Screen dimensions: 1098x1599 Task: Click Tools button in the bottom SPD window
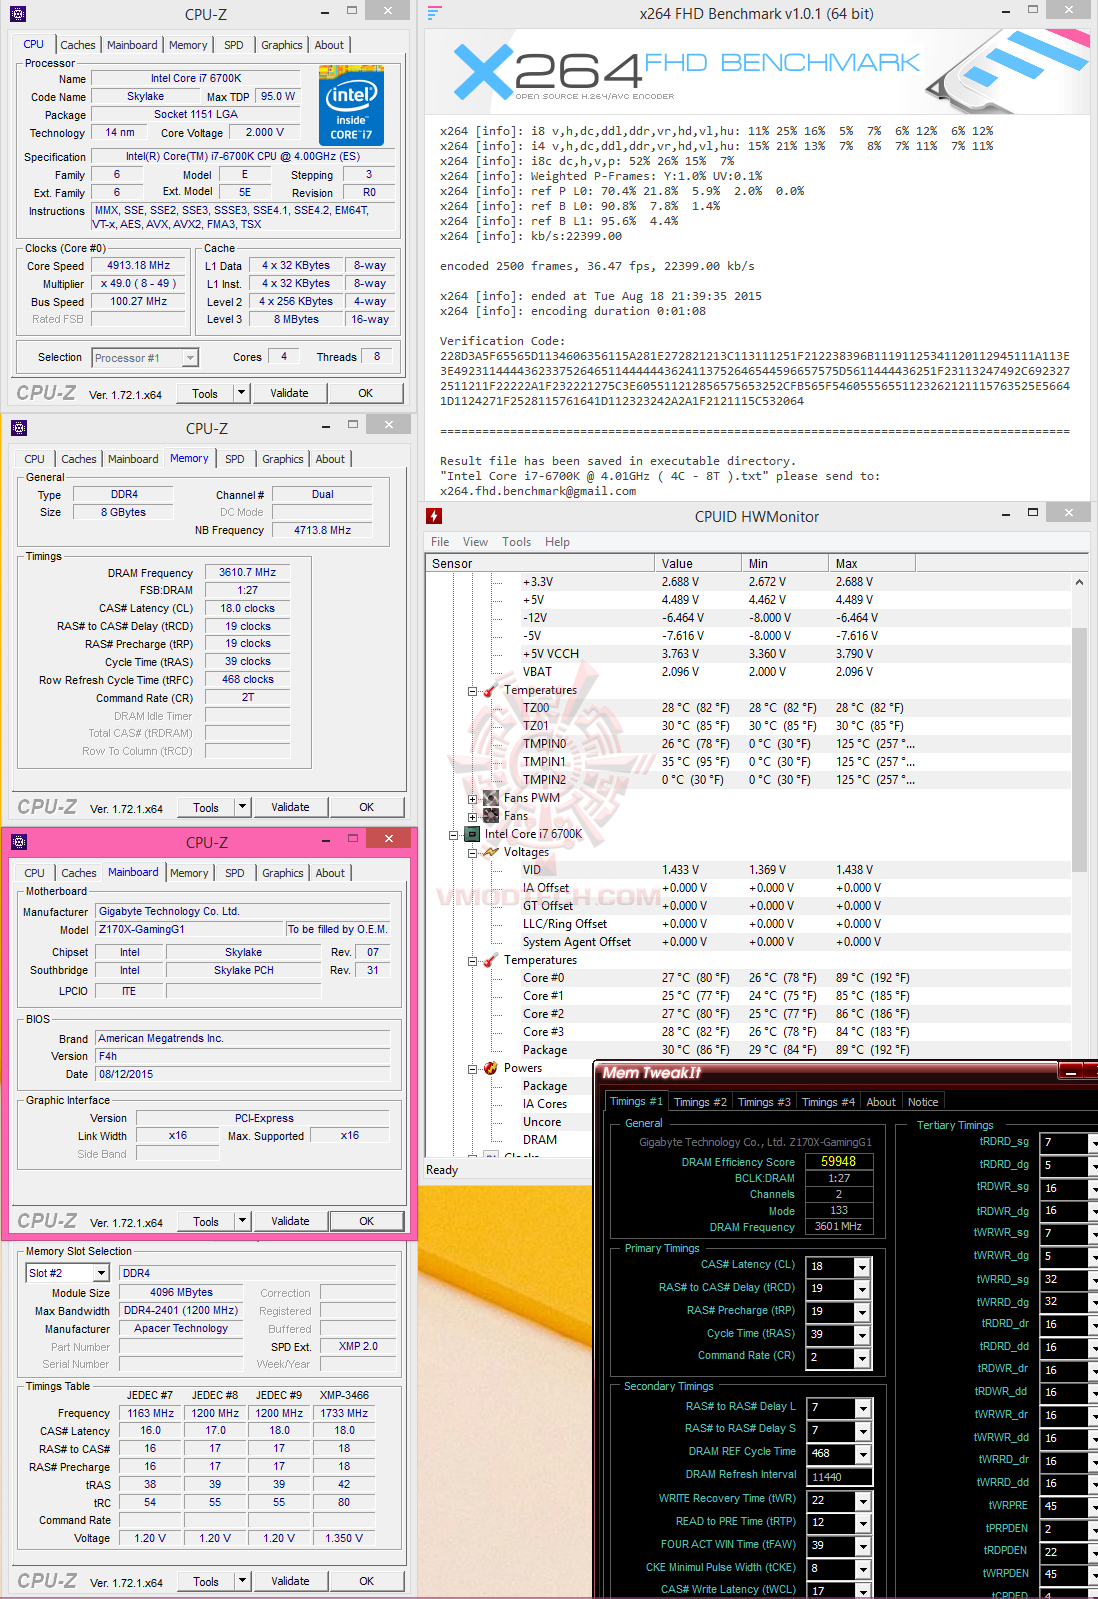pyautogui.click(x=206, y=1581)
